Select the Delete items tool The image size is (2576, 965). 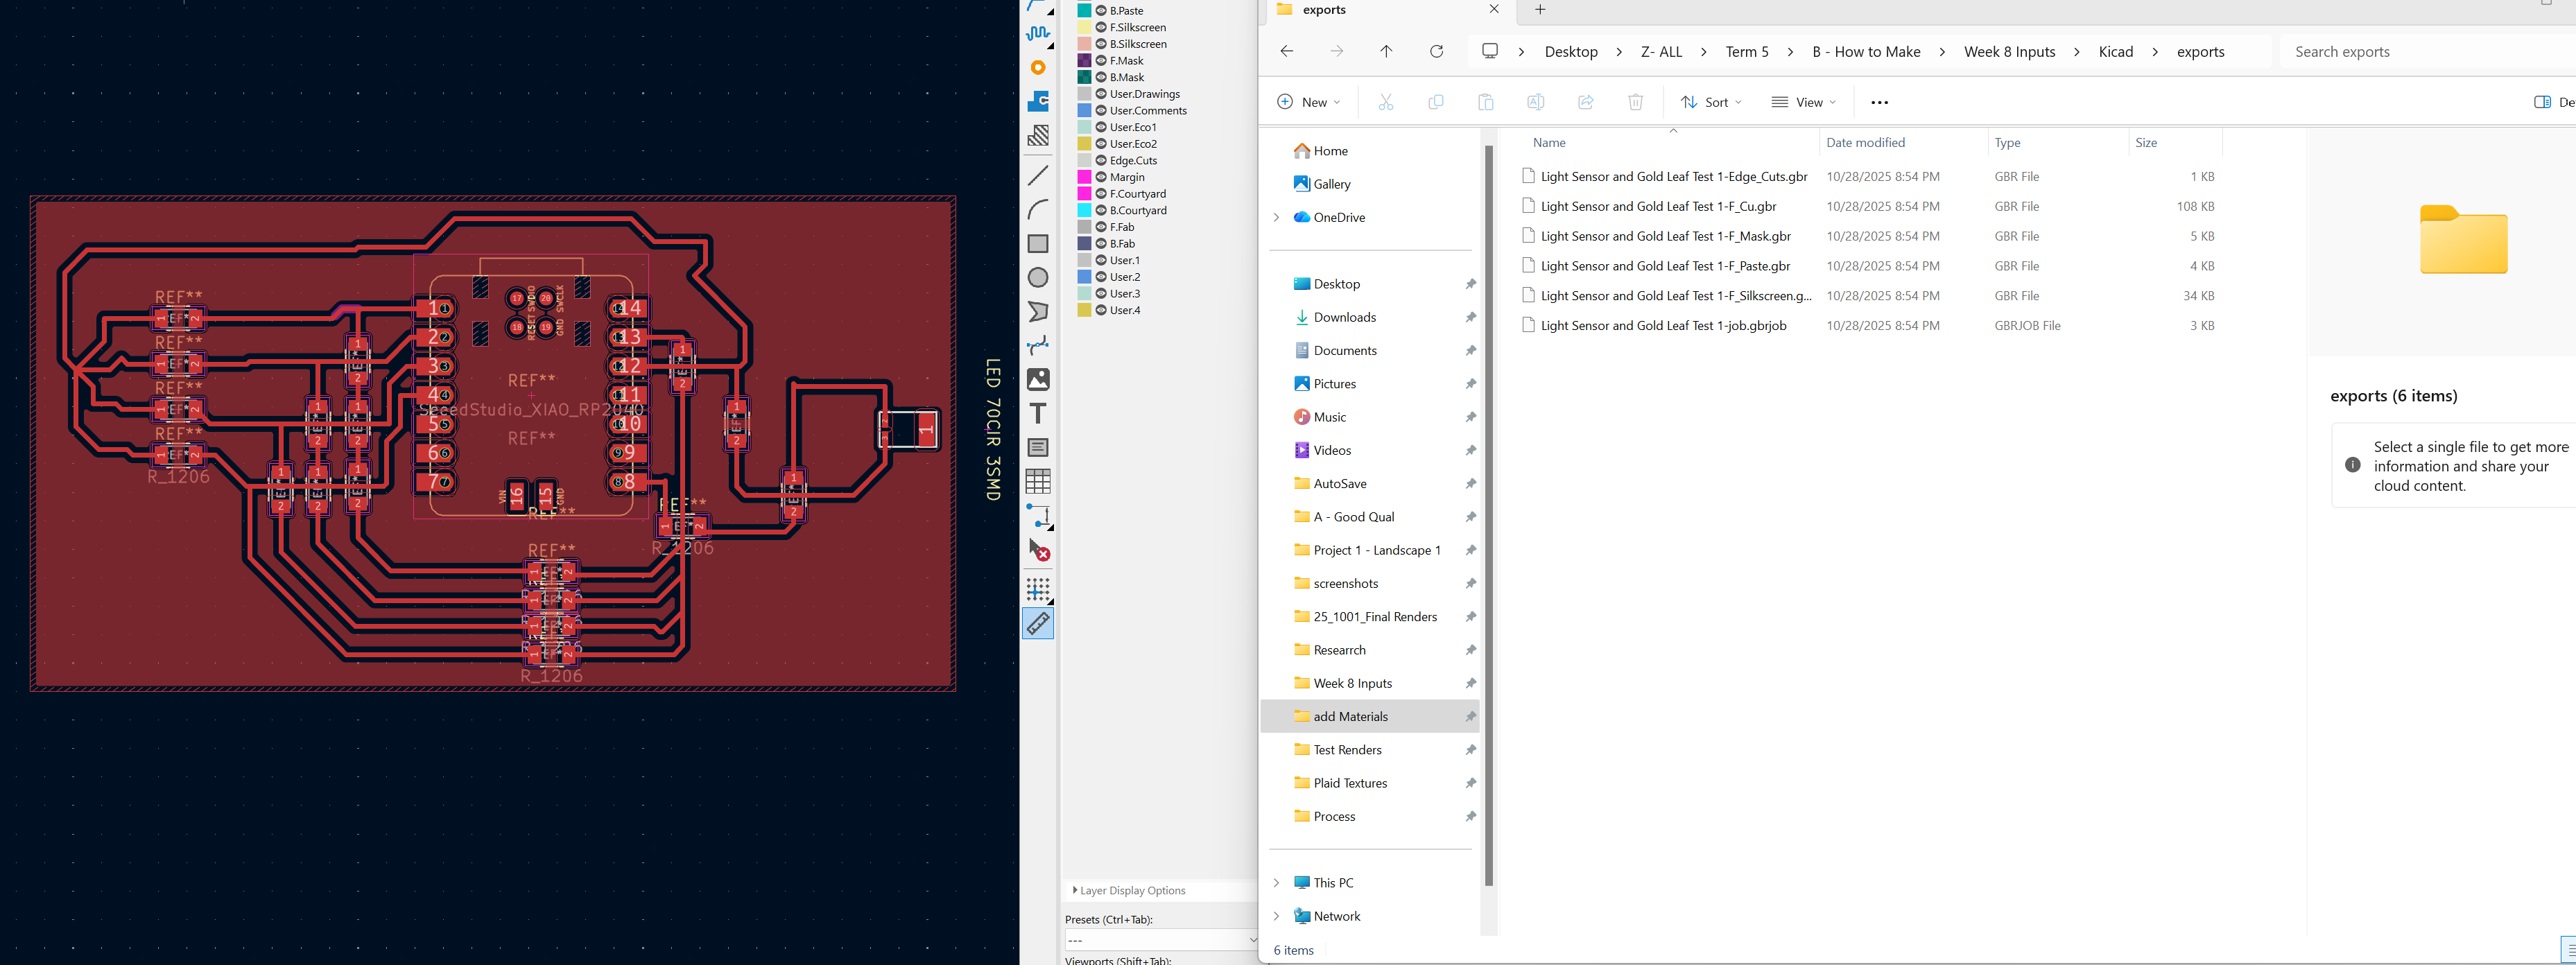(1038, 550)
